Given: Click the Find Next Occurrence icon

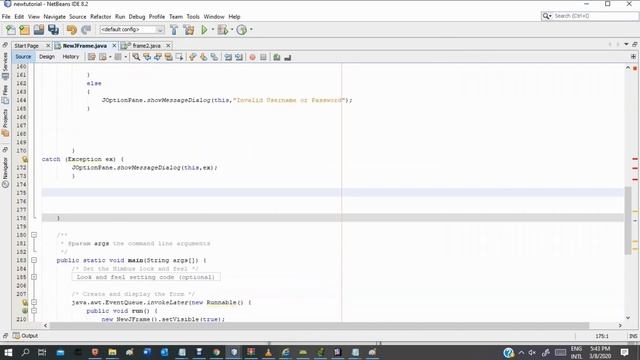Looking at the screenshot, I should 158,57.
